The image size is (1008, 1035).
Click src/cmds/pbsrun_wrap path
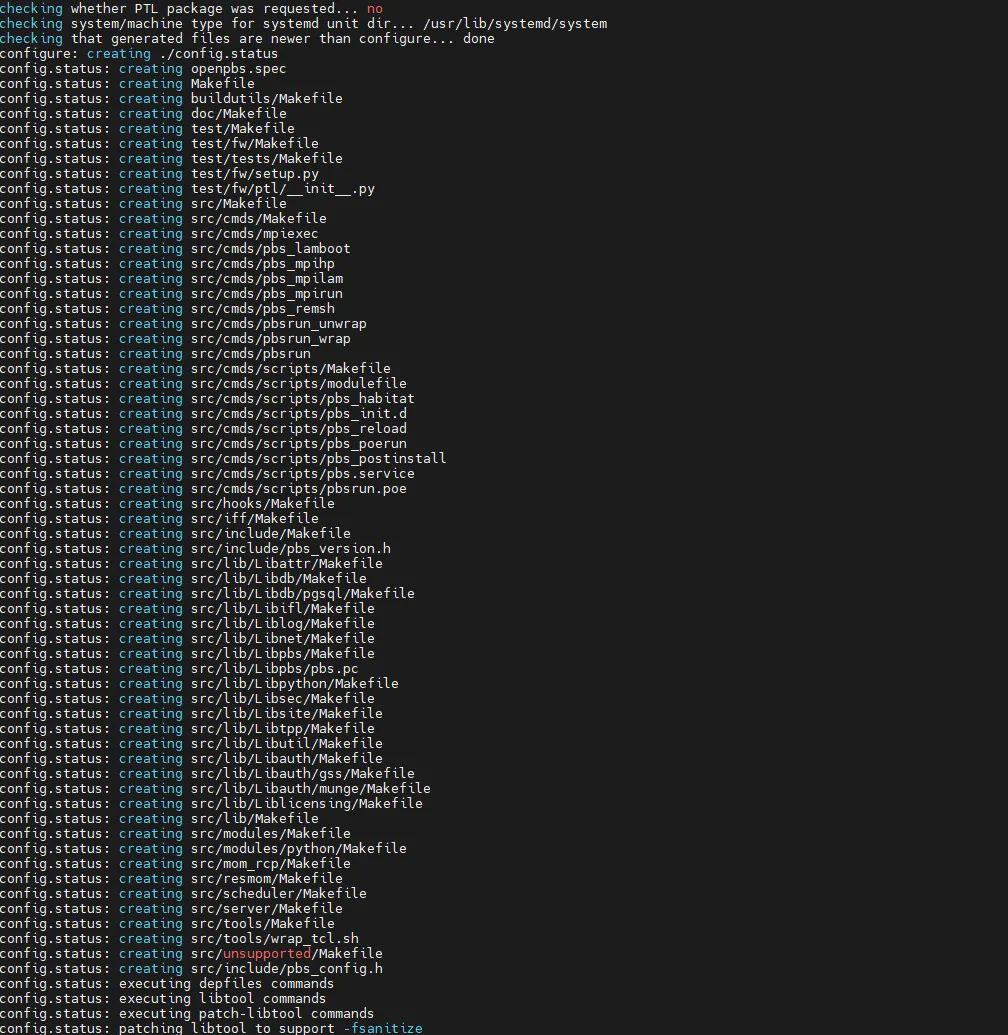(x=271, y=339)
